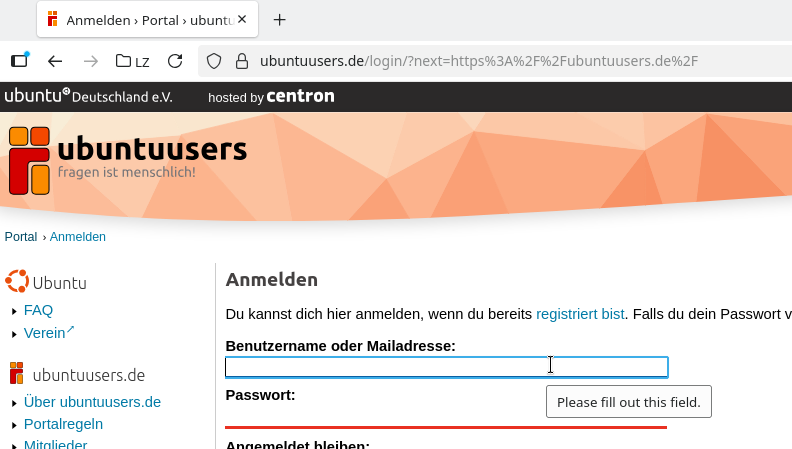Open the Portalregeln sidebar link
The image size is (792, 449).
click(63, 424)
